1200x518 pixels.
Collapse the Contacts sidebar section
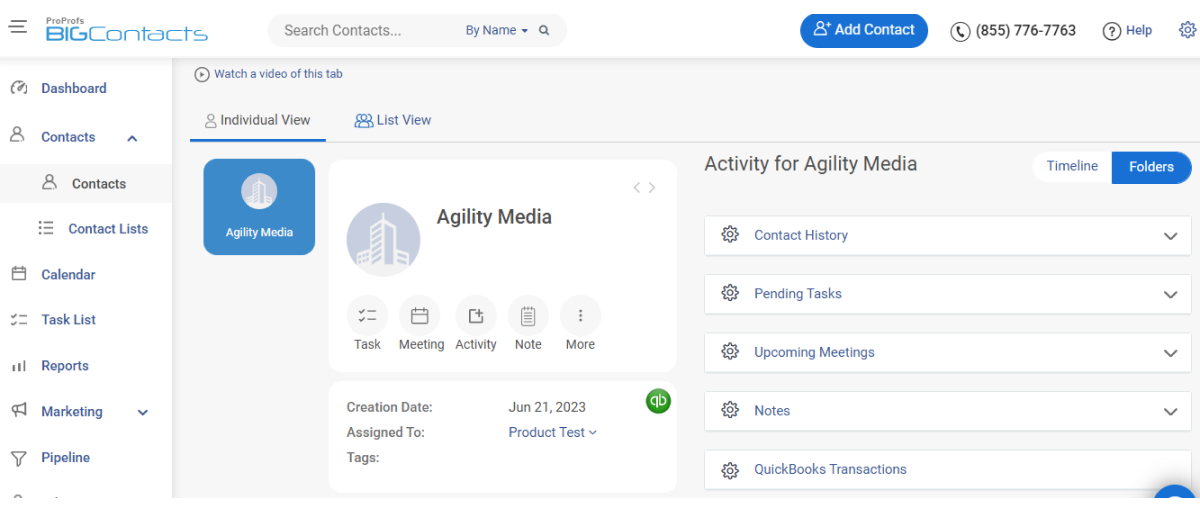tap(132, 138)
